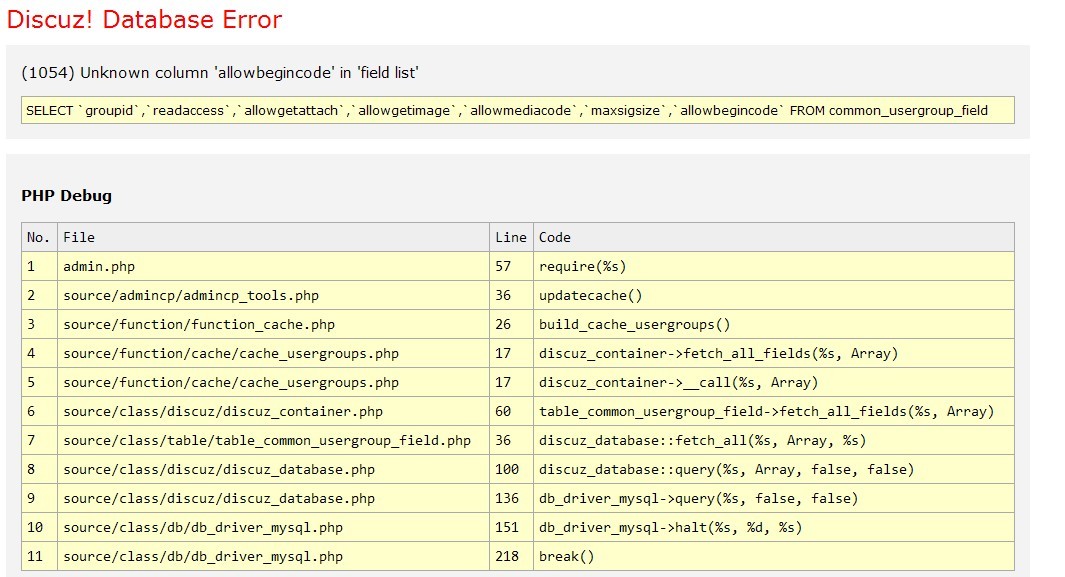Click 'discuz_database::query' code cell
This screenshot has width=1065, height=577.
774,469
